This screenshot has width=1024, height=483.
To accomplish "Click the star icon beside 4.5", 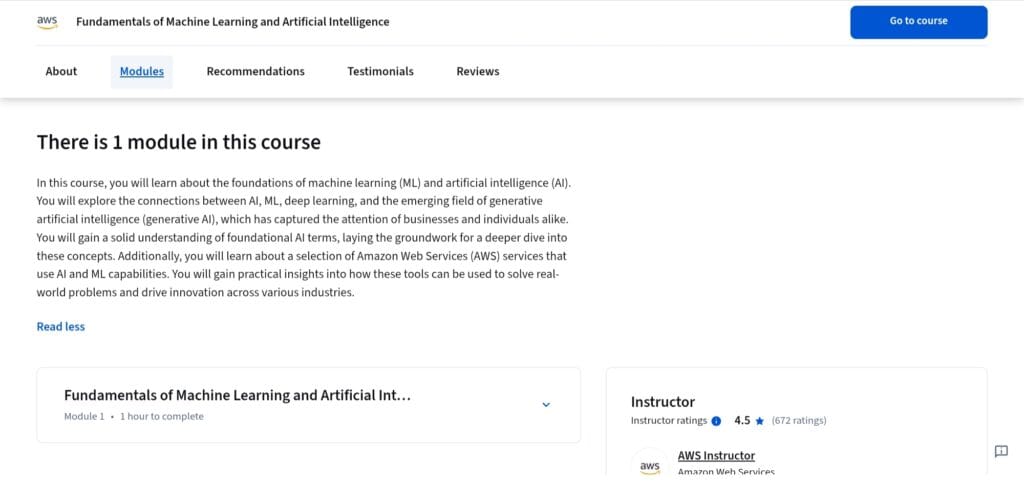I will coord(760,421).
